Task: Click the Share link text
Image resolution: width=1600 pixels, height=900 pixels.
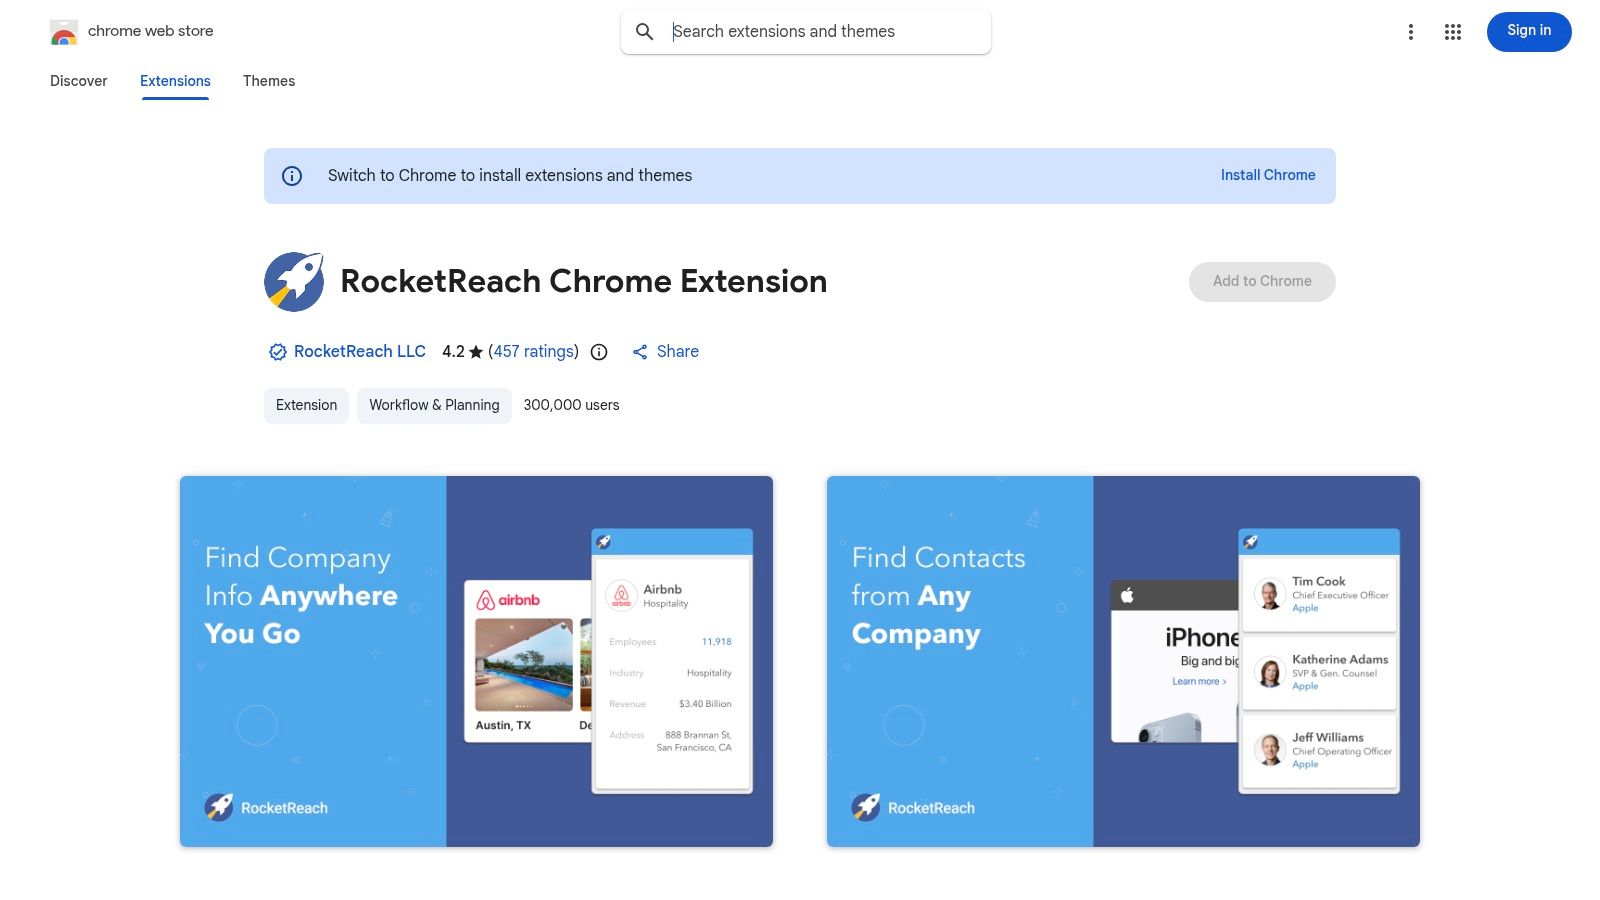Action: click(x=678, y=352)
